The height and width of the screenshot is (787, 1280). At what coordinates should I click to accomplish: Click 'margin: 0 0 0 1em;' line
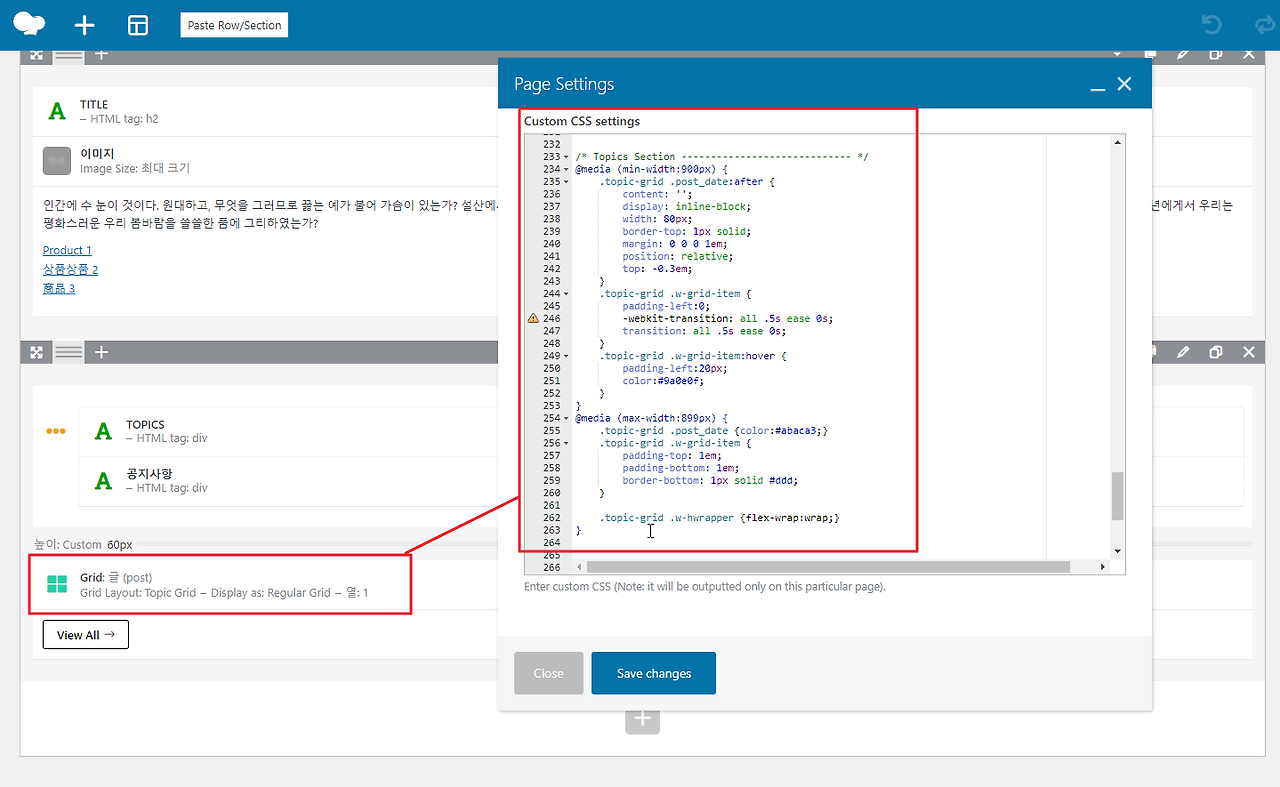click(677, 244)
